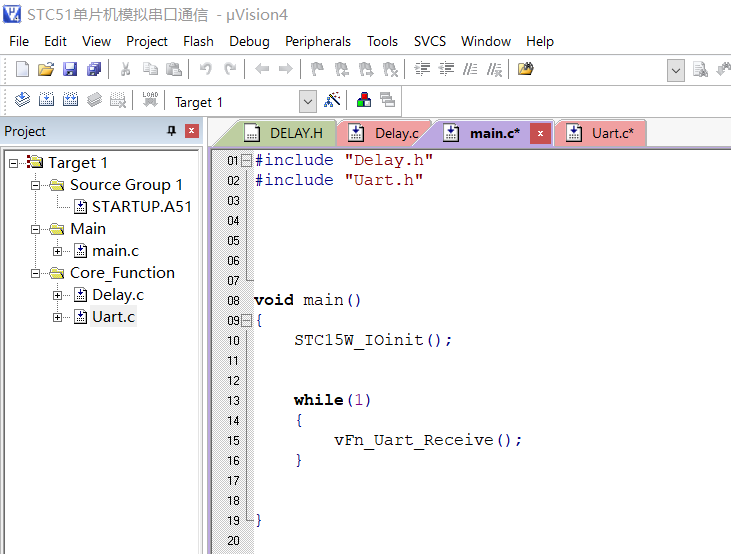
Task: Expand the Uart.c file node
Action: pos(57,318)
